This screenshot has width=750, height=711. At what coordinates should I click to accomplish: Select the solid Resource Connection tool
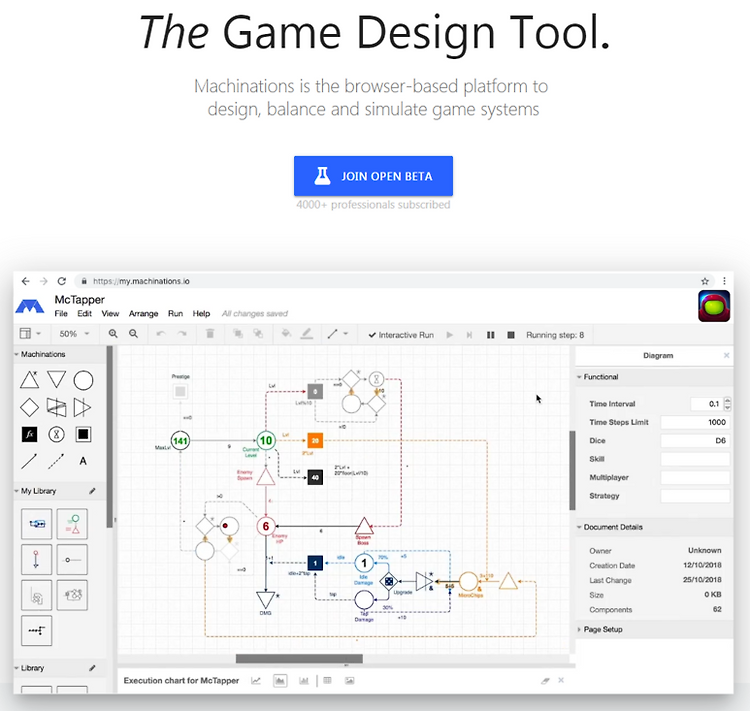click(29, 461)
